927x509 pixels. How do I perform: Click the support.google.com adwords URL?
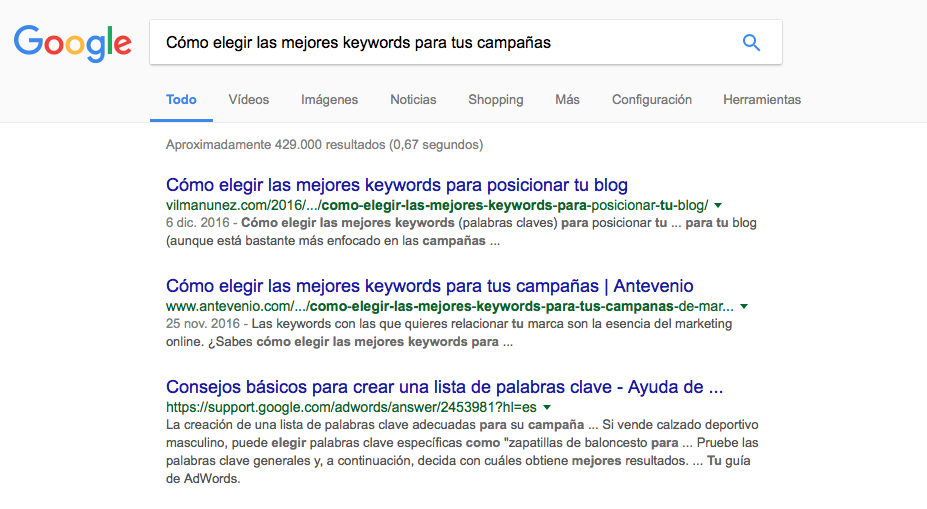351,407
